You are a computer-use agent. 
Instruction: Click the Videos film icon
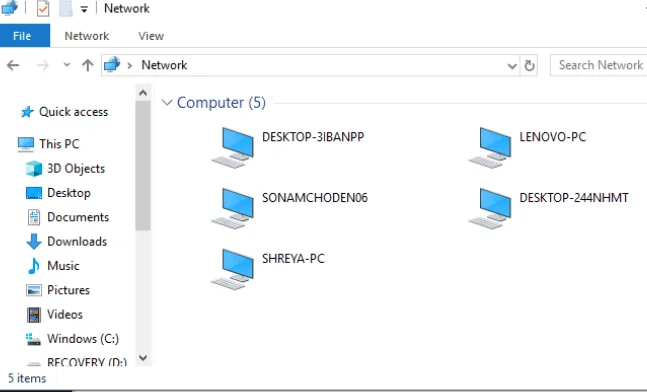pyautogui.click(x=34, y=314)
